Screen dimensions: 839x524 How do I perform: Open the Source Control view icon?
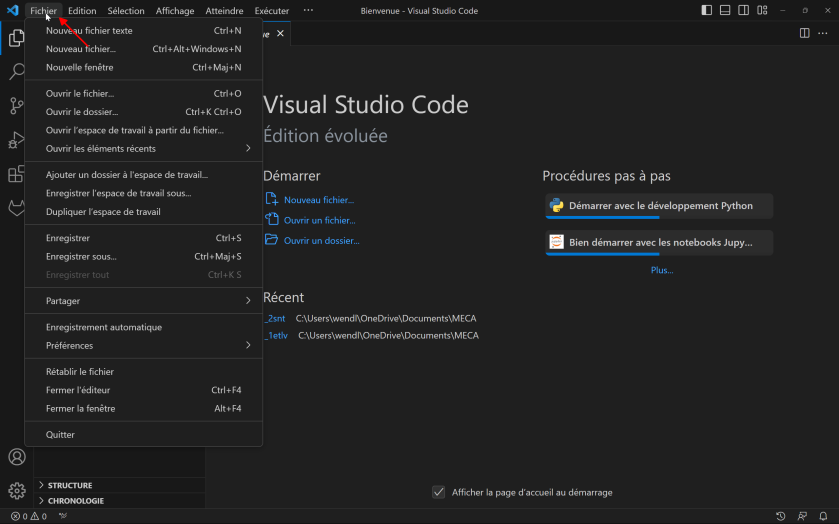[17, 105]
